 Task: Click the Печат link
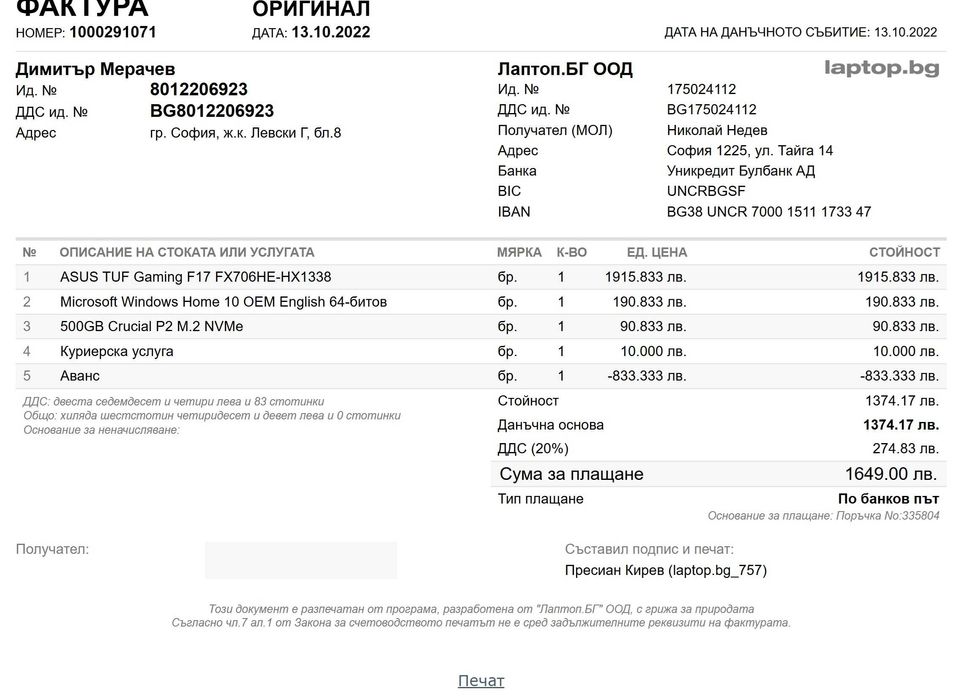click(480, 680)
